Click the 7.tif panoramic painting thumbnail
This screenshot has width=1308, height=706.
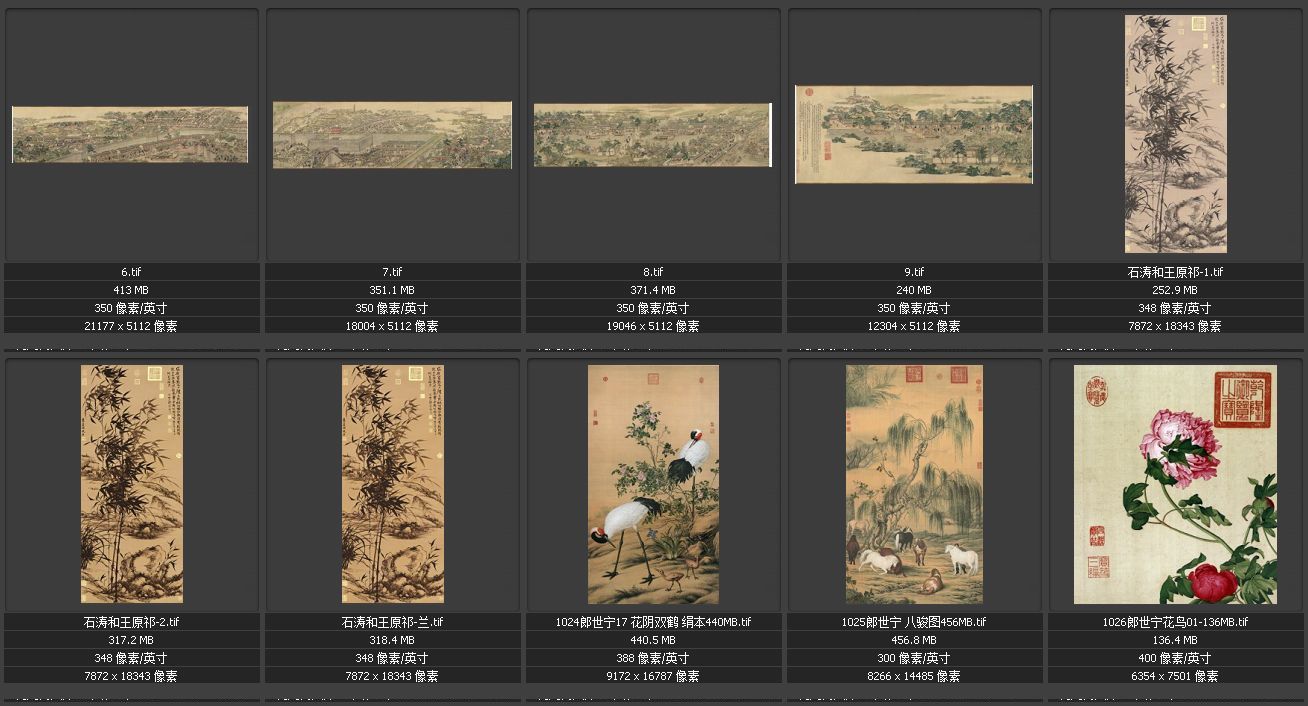[392, 134]
